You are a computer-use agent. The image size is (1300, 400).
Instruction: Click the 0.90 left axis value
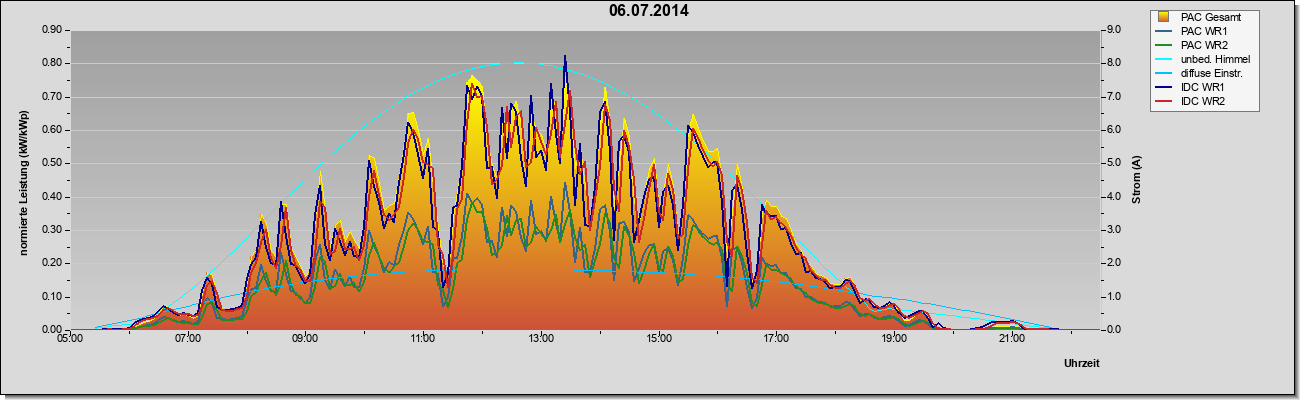pyautogui.click(x=51, y=30)
